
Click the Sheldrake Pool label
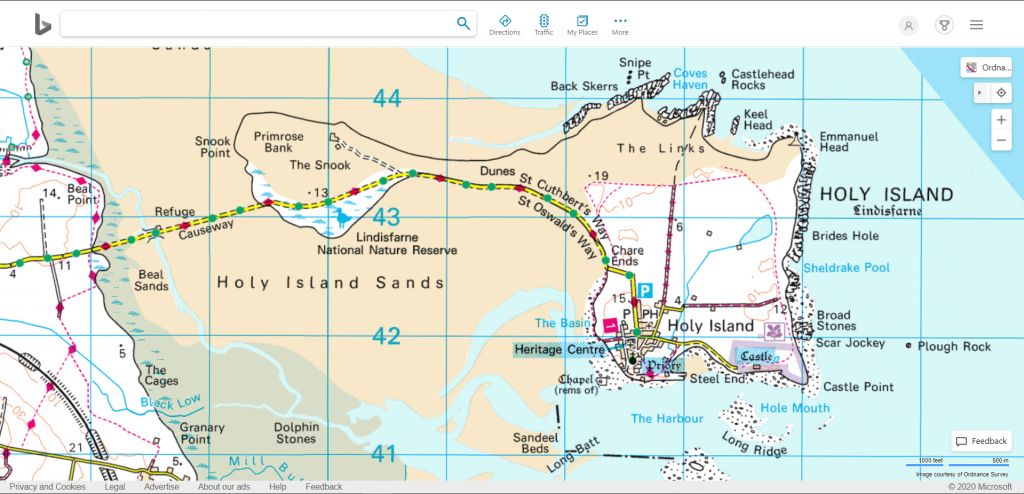[846, 268]
